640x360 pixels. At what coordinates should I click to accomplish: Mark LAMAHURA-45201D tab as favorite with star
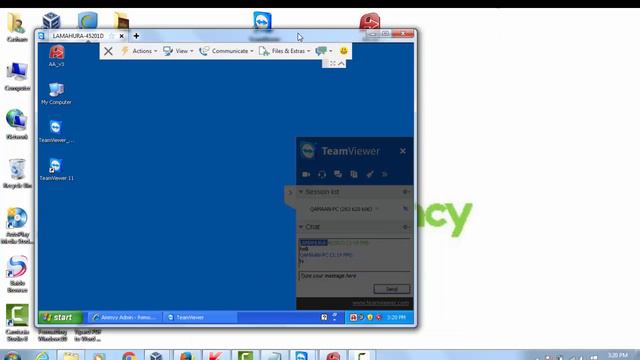pyautogui.click(x=112, y=36)
